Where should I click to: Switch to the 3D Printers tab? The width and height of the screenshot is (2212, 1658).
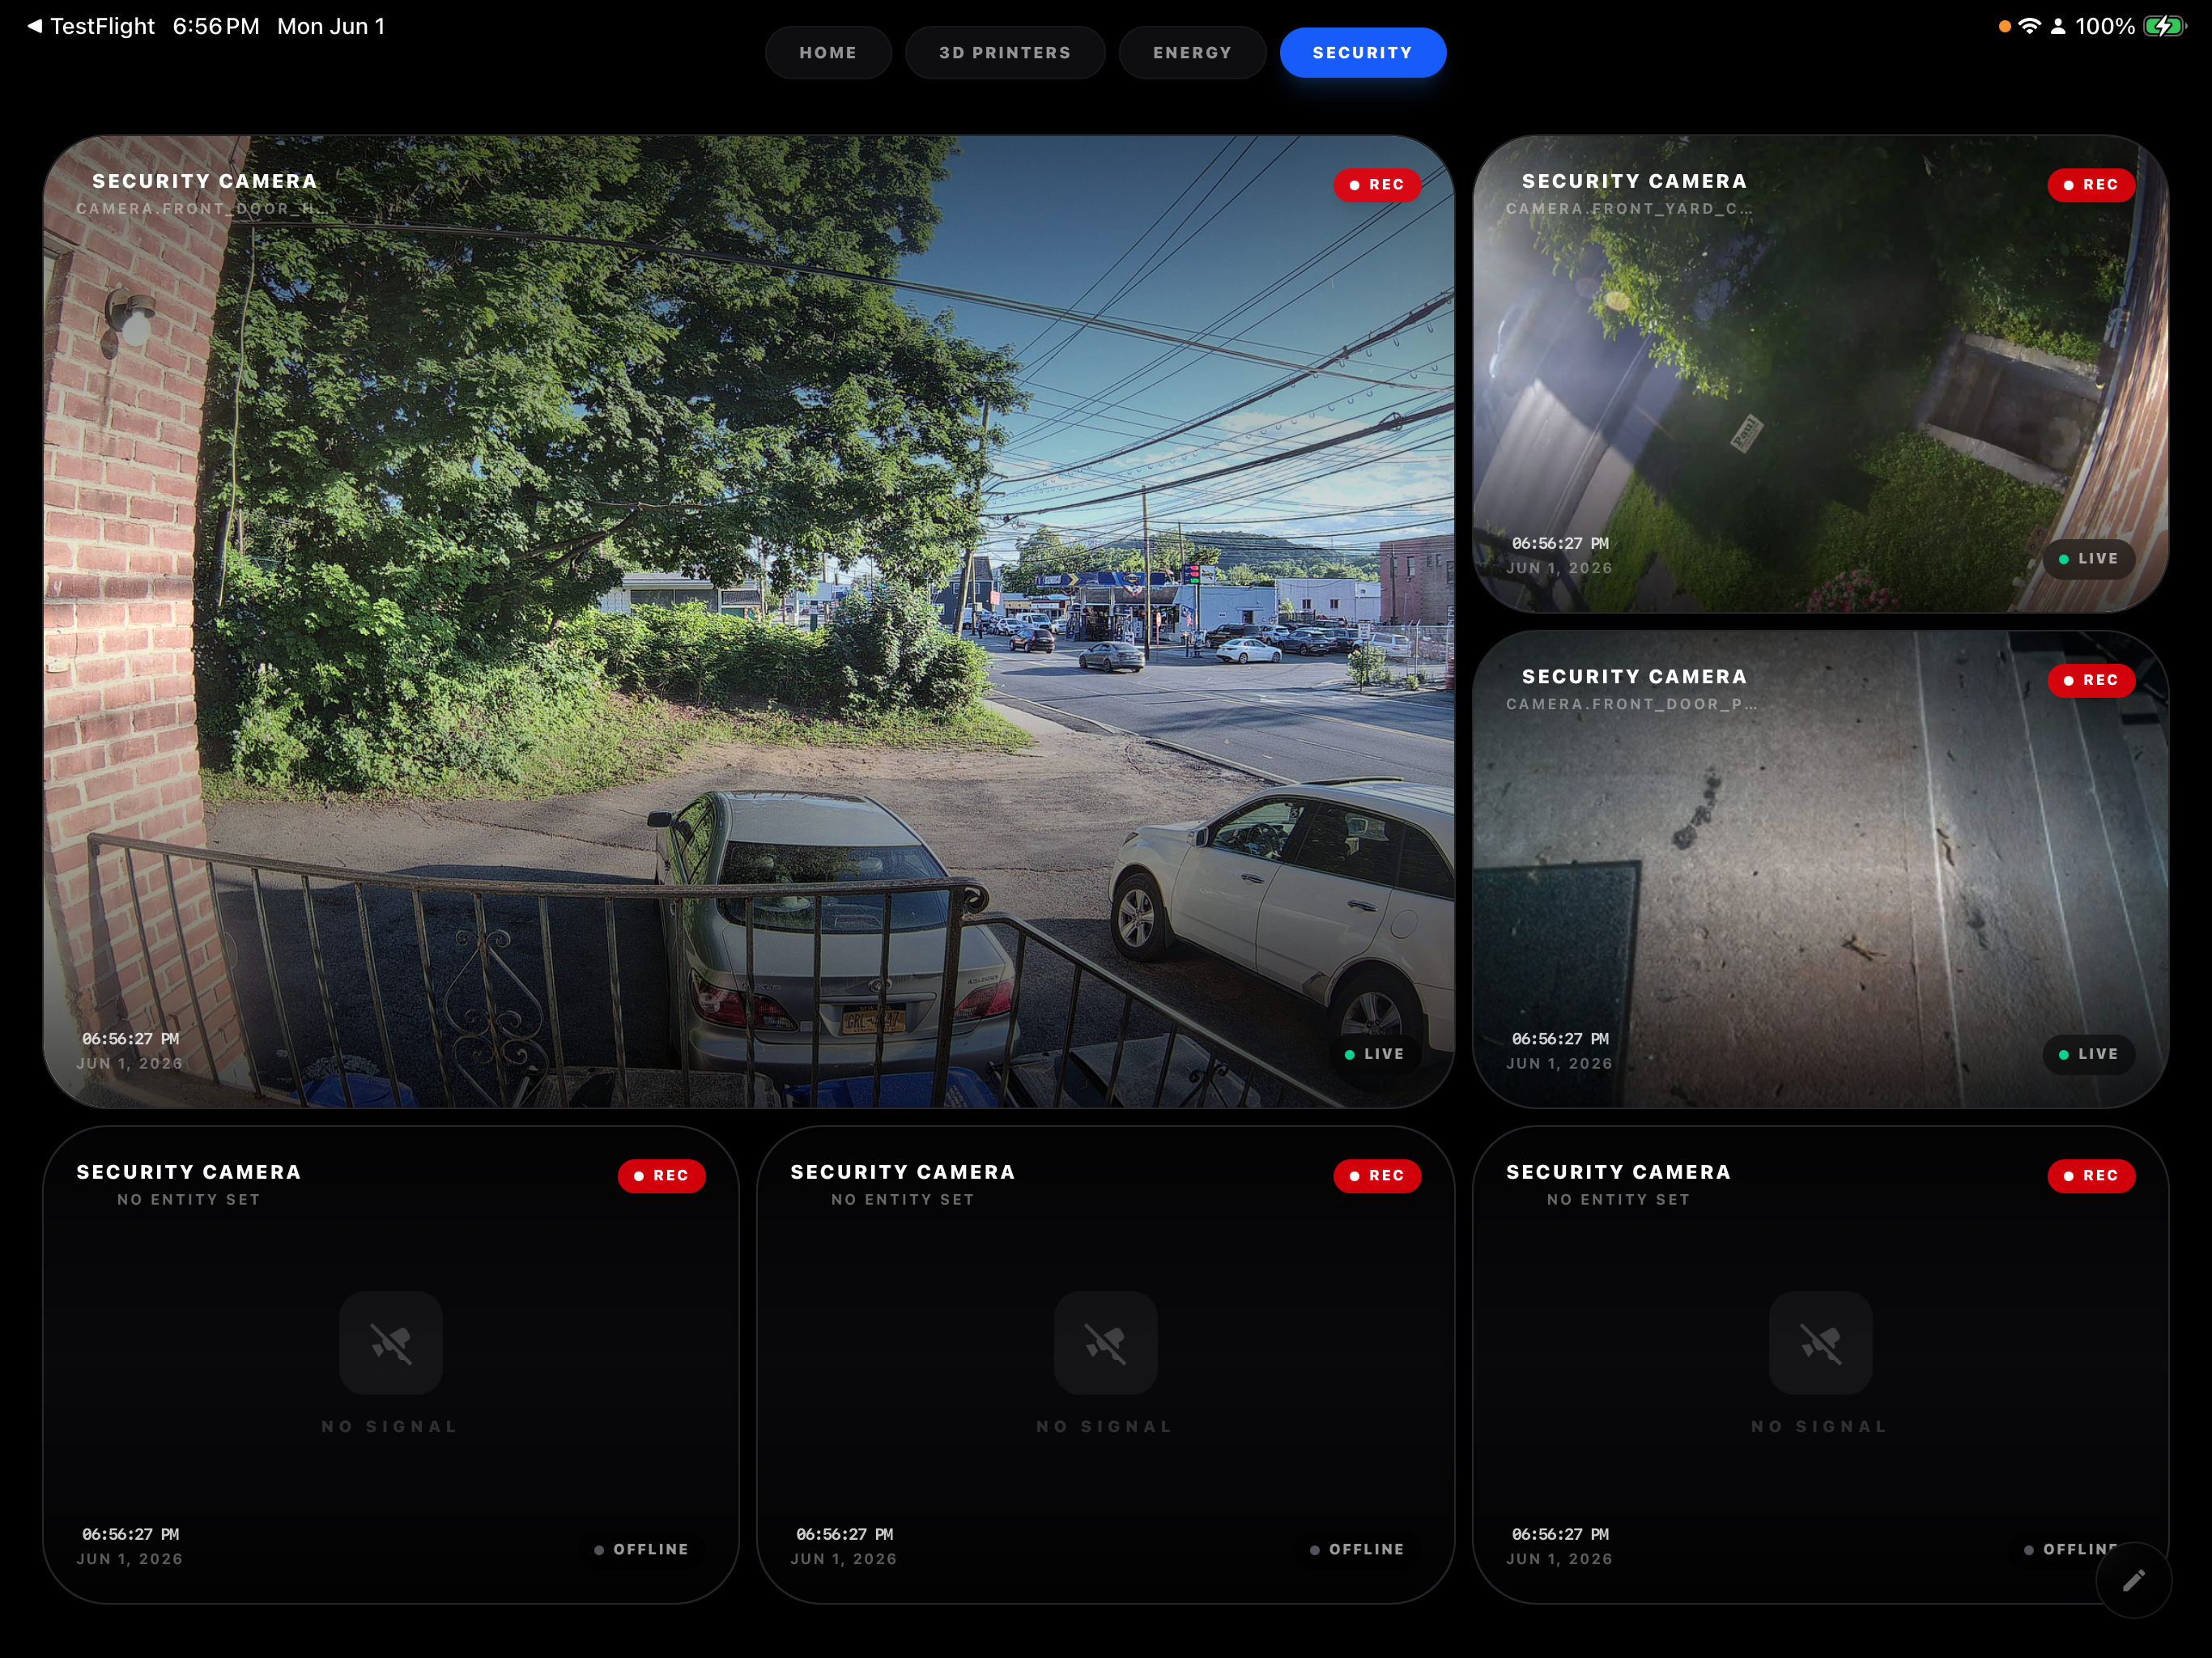coord(1004,52)
